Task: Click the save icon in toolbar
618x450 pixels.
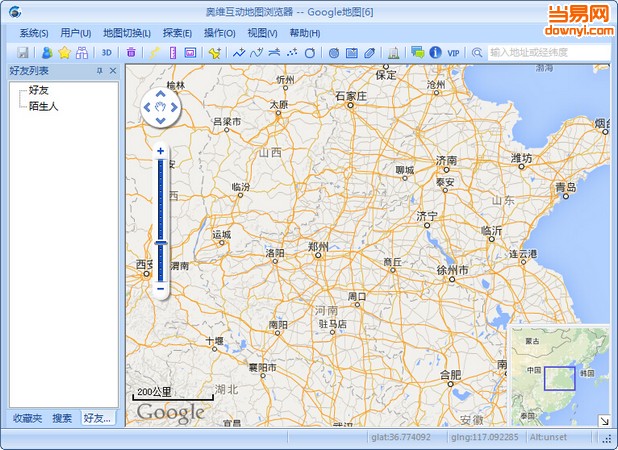Action: [22, 52]
